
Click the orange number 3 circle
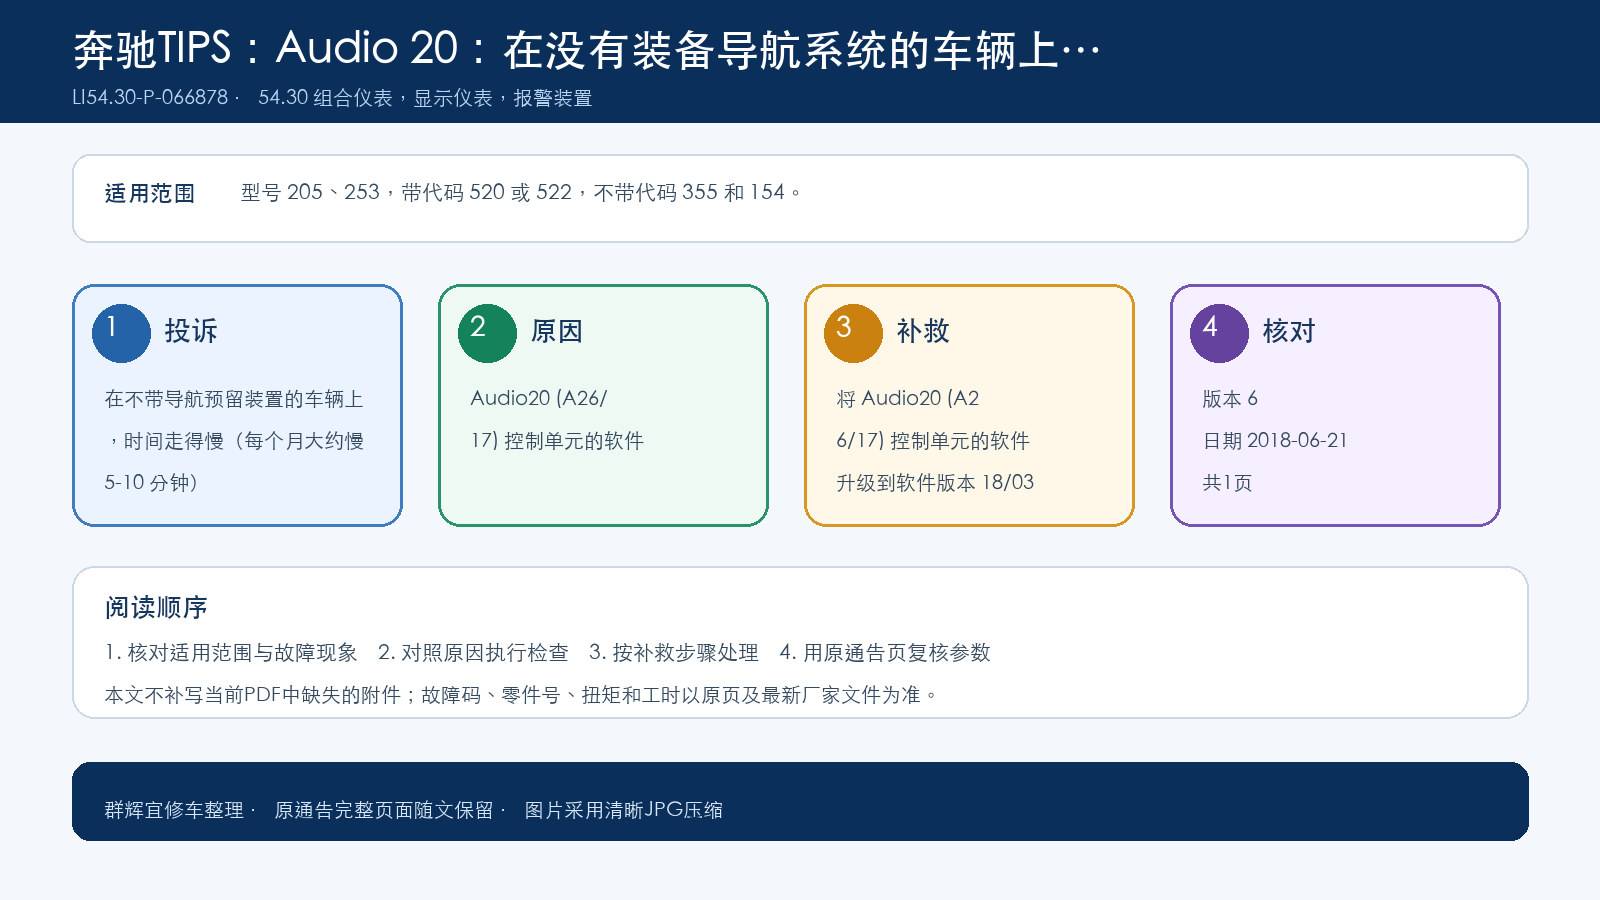[853, 333]
